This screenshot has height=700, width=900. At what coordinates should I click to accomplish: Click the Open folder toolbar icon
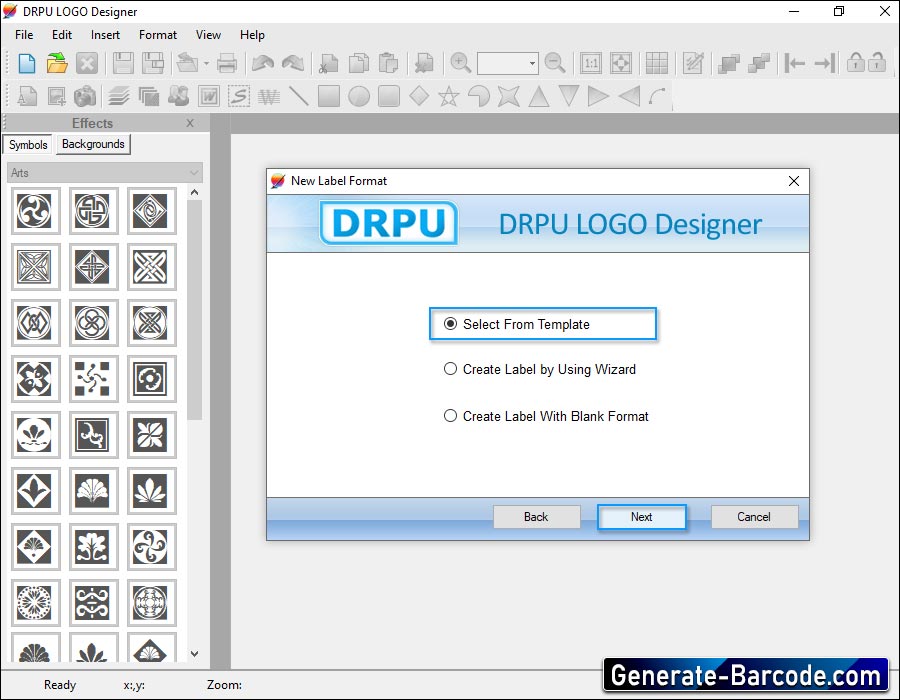(x=57, y=63)
